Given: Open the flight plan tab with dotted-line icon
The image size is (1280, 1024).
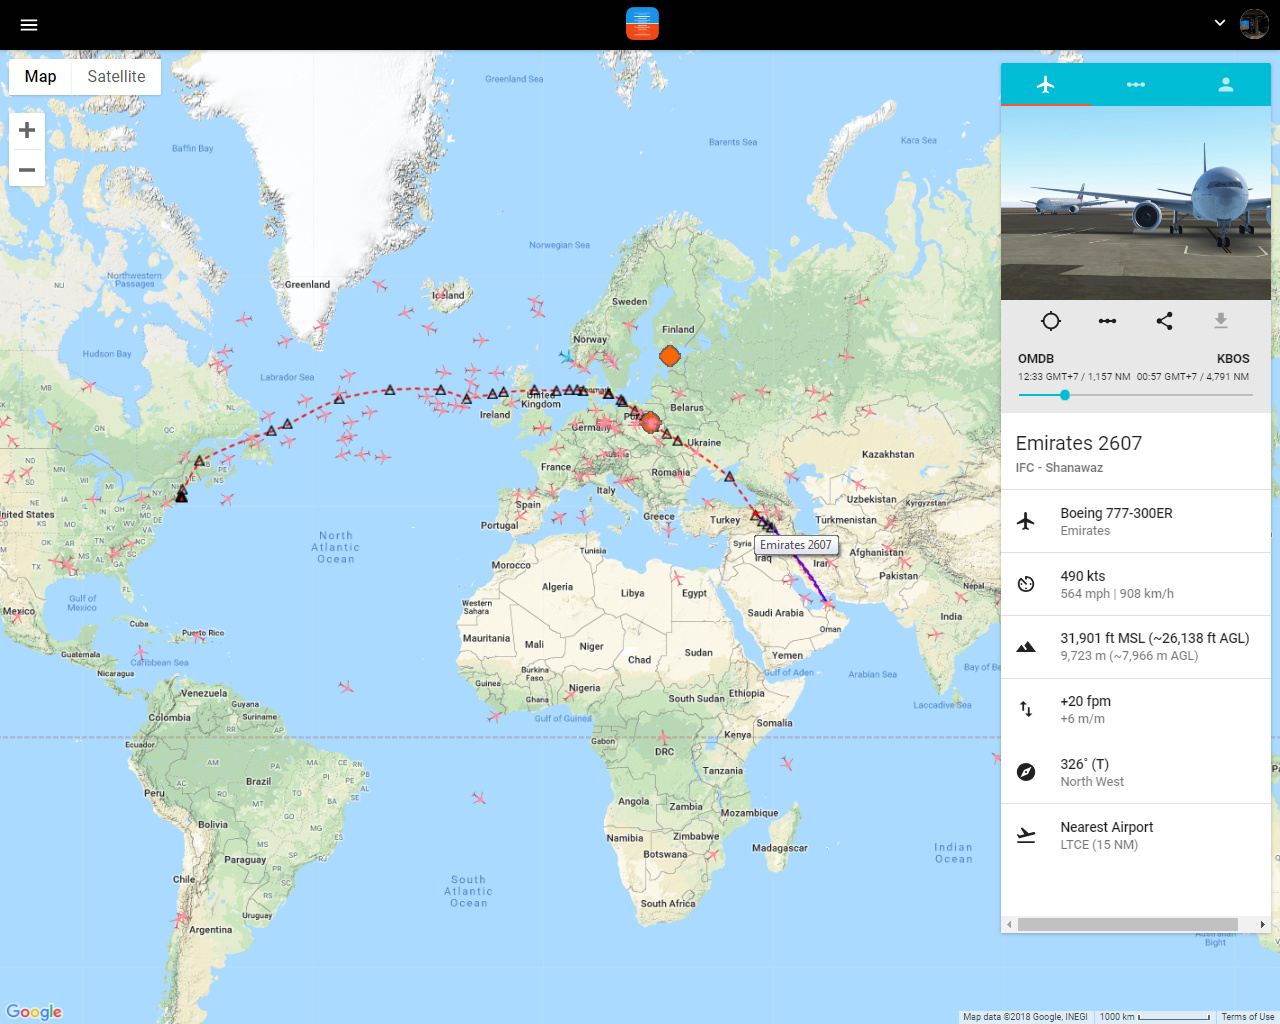Looking at the screenshot, I should 1136,85.
